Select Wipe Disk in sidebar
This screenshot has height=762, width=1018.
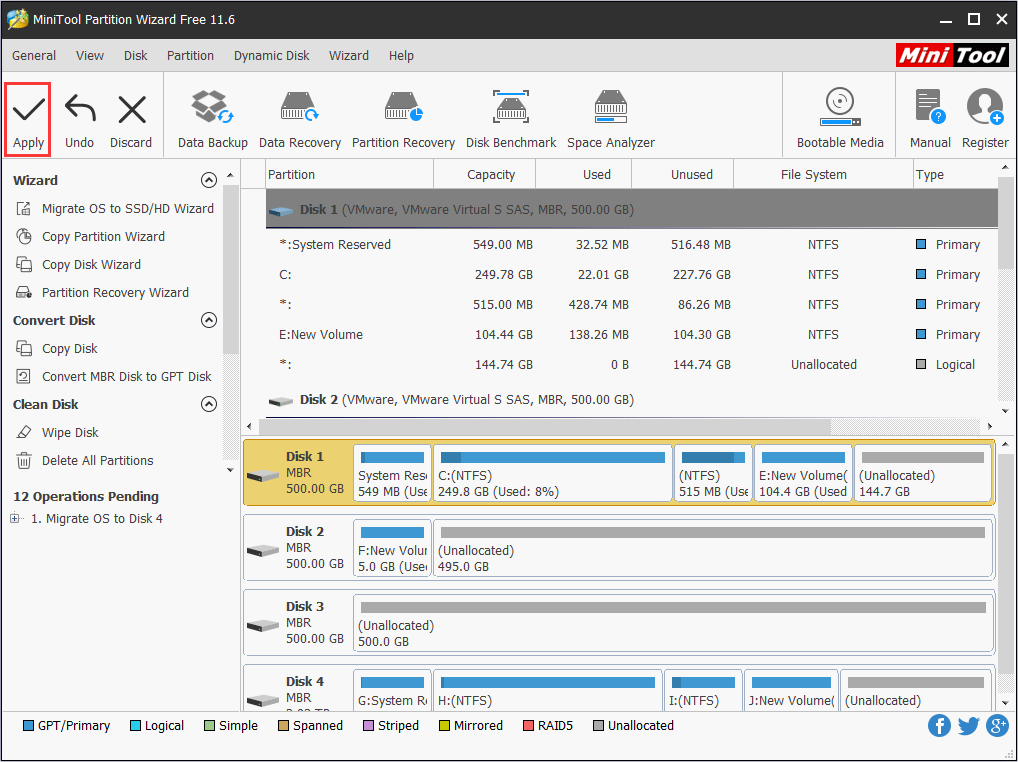click(57, 432)
